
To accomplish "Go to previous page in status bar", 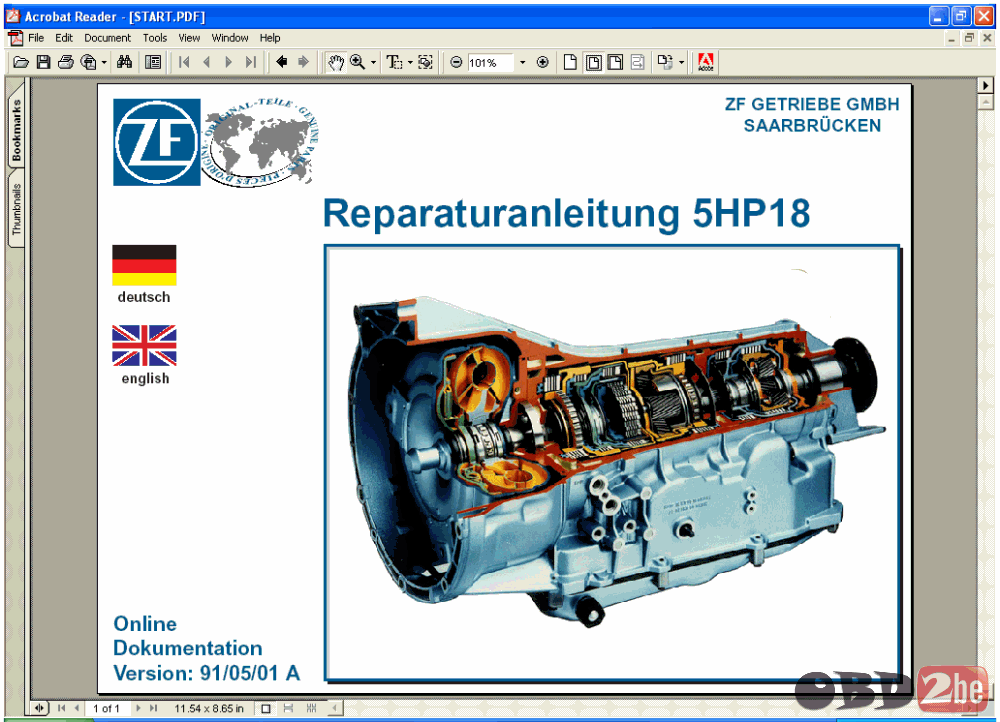I will coord(77,708).
